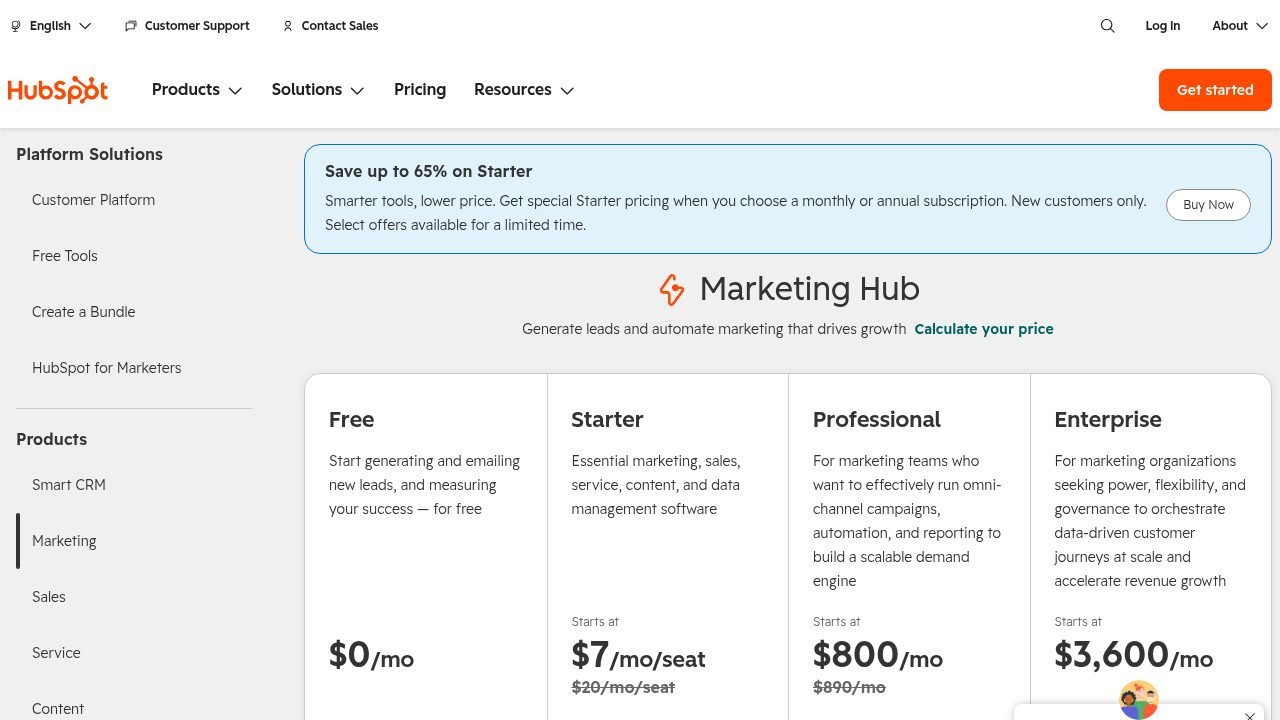1280x720 pixels.
Task: Select Customer Platform in sidebar
Action: (x=93, y=200)
